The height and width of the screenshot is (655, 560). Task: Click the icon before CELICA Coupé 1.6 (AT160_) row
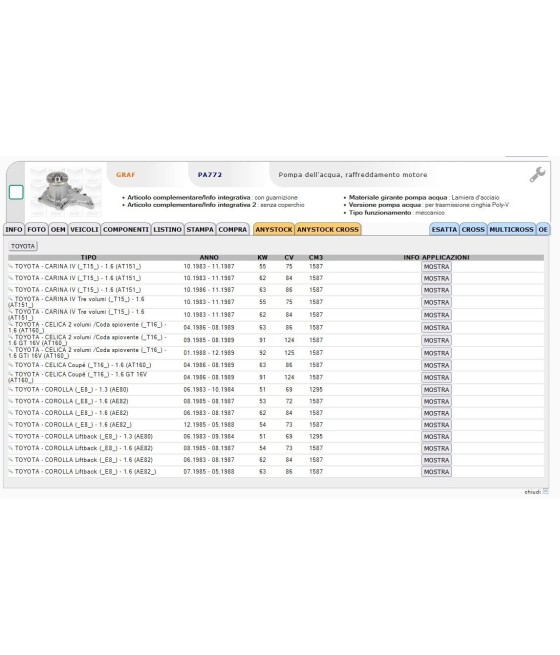coord(11,365)
